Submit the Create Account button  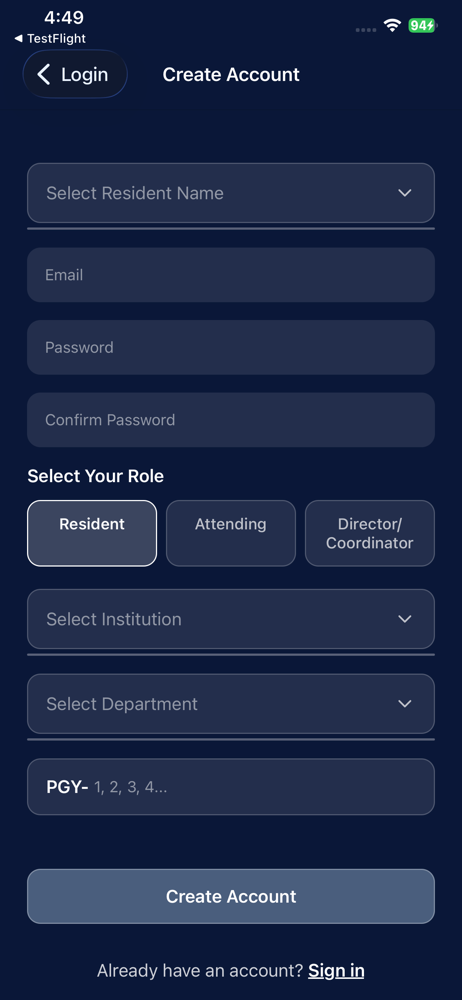pyautogui.click(x=231, y=896)
